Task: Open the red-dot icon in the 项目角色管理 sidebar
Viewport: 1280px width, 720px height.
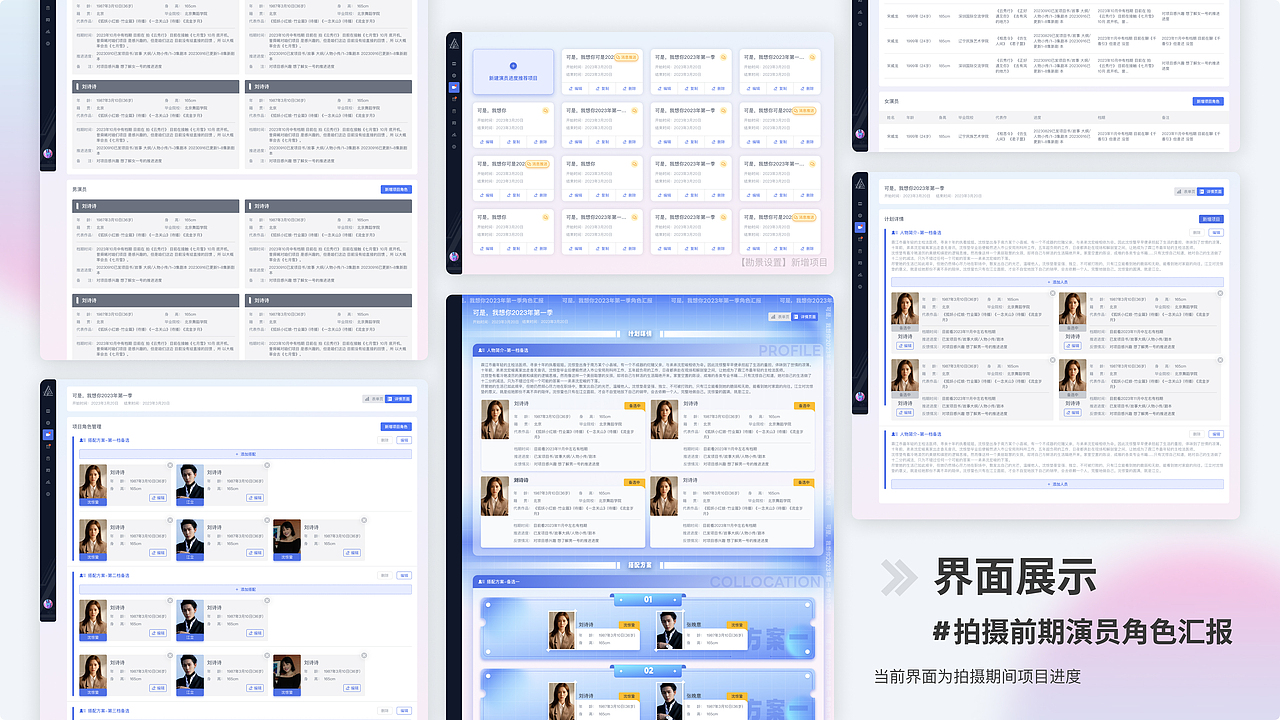Action: point(48,446)
